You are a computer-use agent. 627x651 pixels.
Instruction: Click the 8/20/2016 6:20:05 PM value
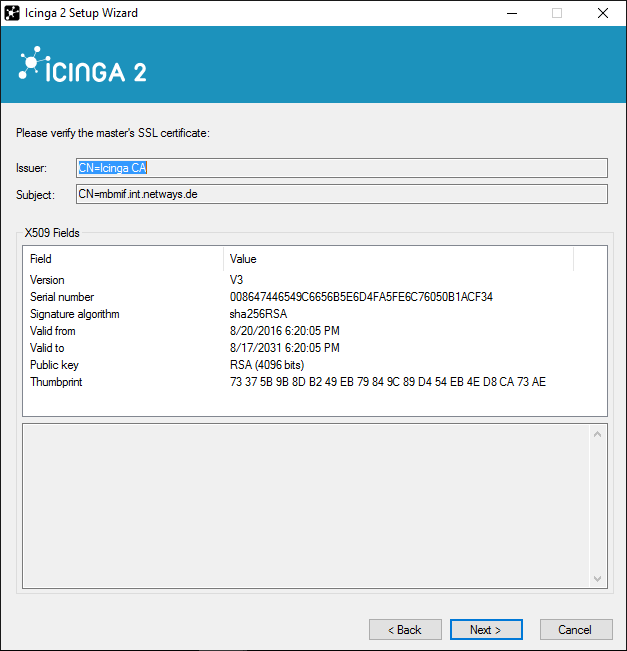pyautogui.click(x=285, y=331)
